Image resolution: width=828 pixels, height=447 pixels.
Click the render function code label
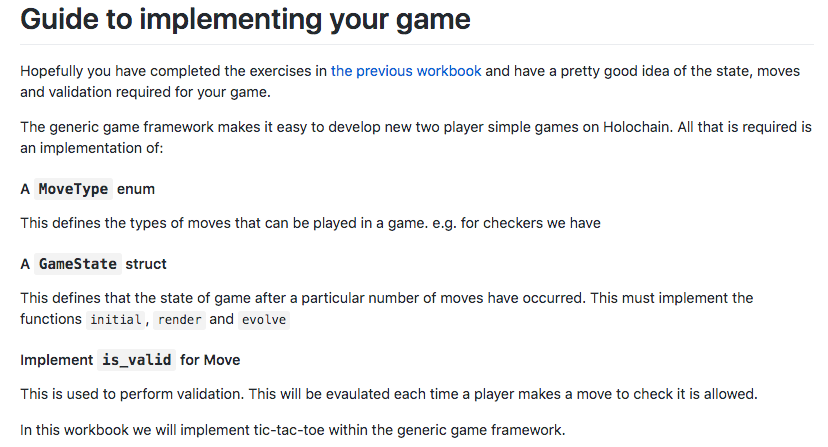coord(180,320)
